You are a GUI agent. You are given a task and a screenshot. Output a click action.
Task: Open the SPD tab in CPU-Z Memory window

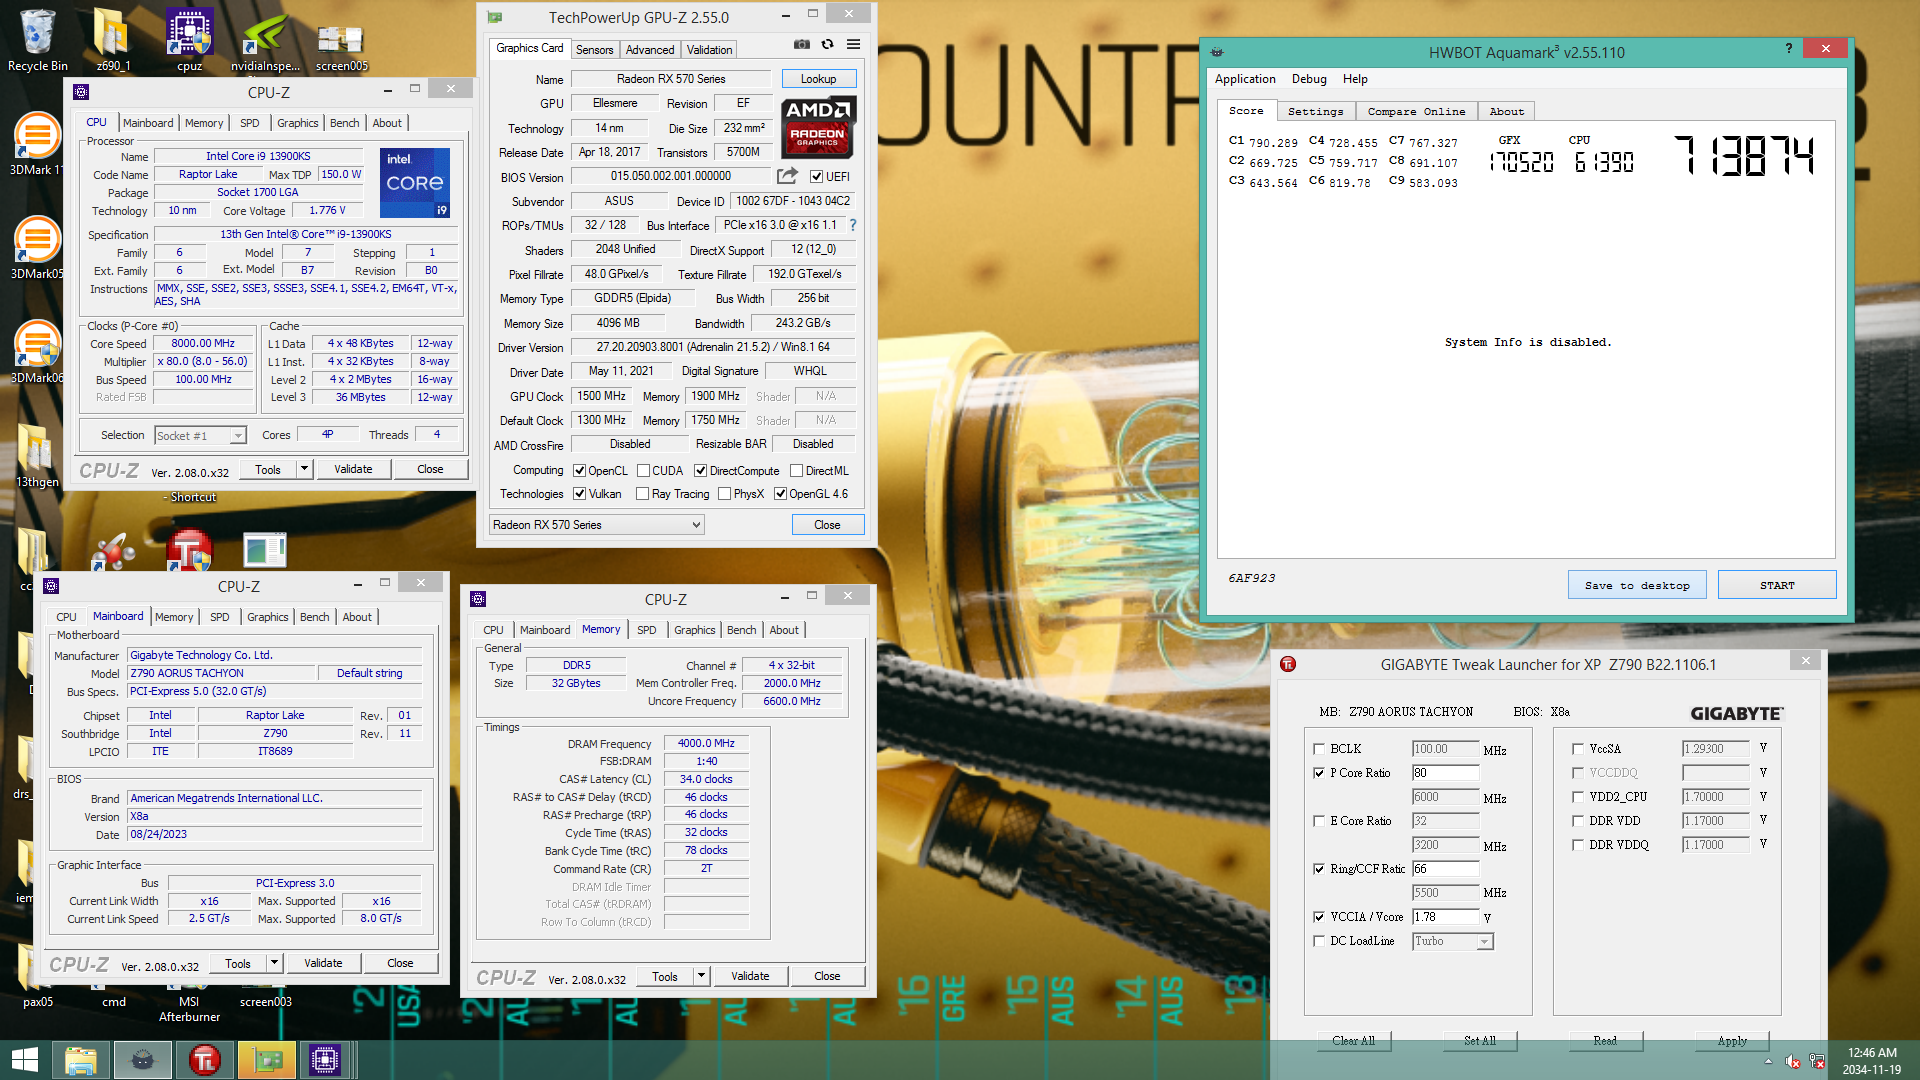coord(647,630)
